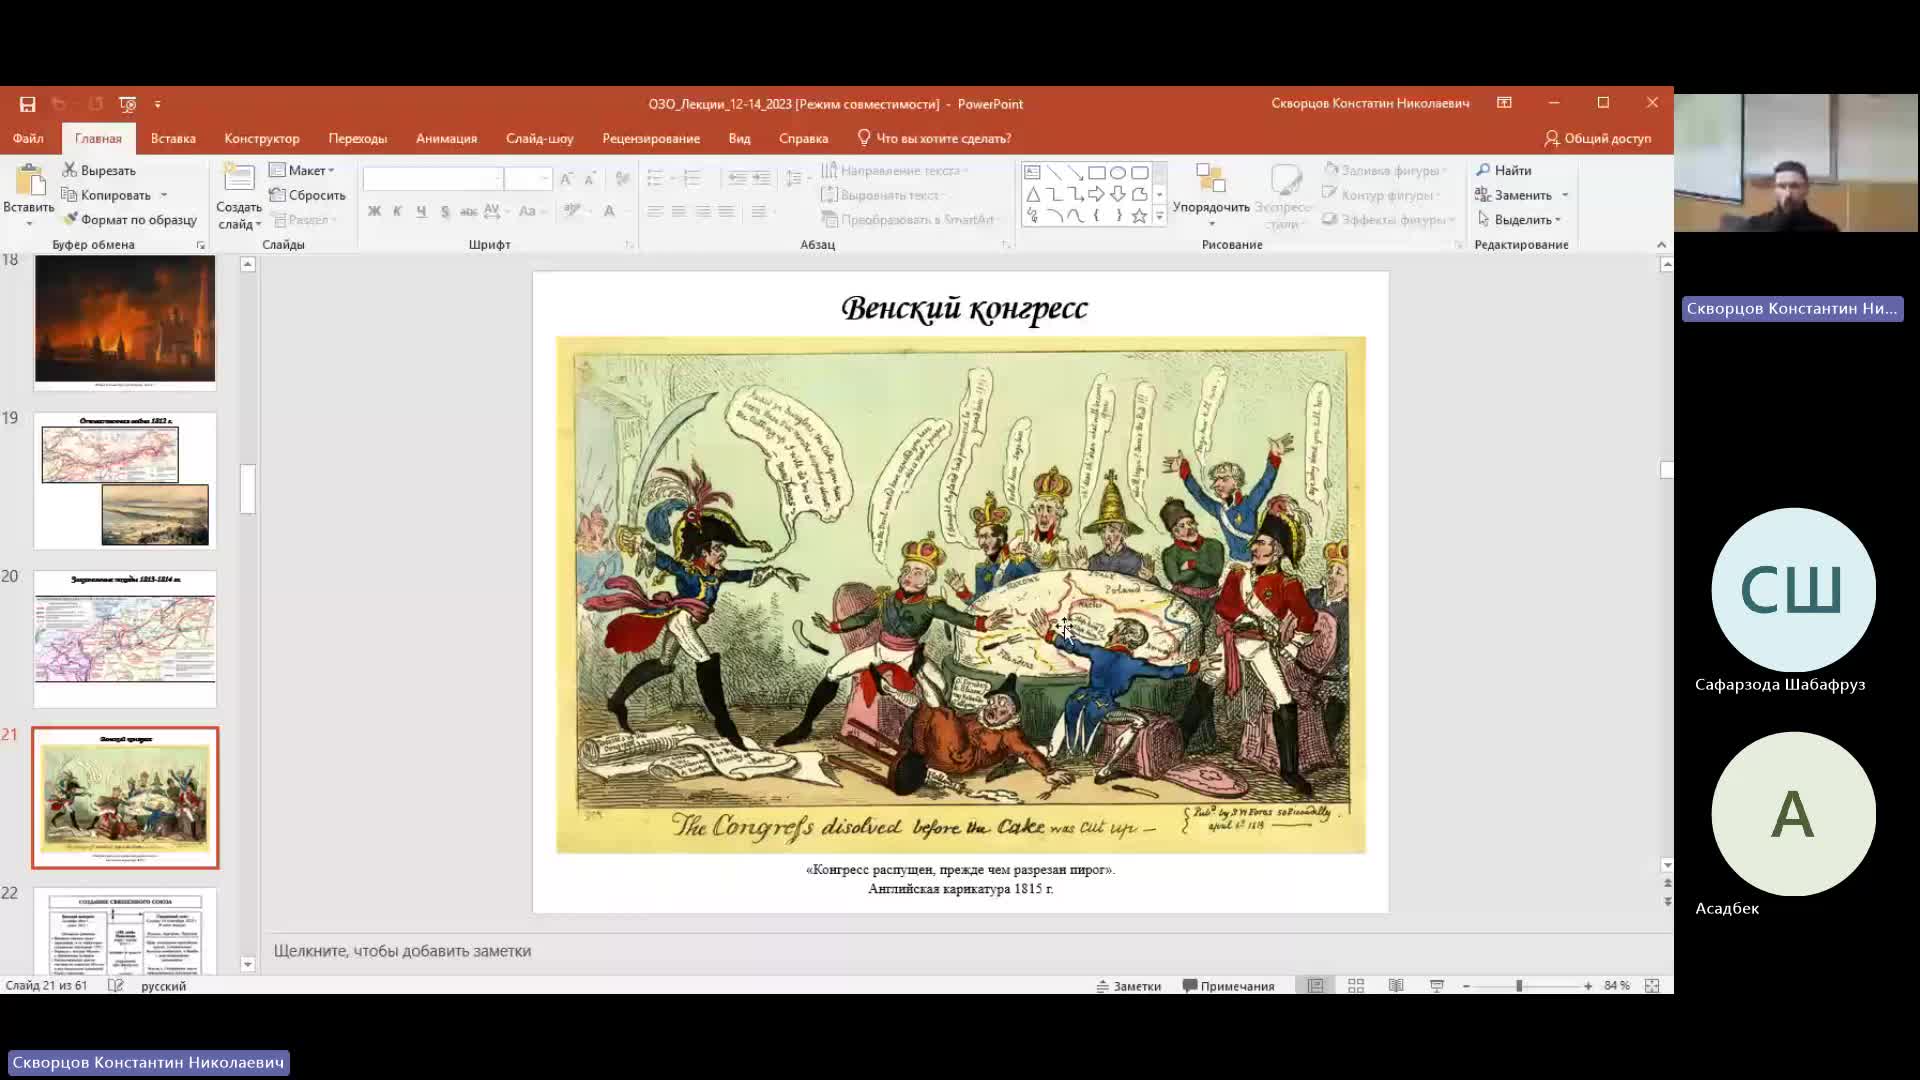This screenshot has width=1920, height=1080.
Task: Click Найти to search in presentation
Action: tap(1504, 170)
